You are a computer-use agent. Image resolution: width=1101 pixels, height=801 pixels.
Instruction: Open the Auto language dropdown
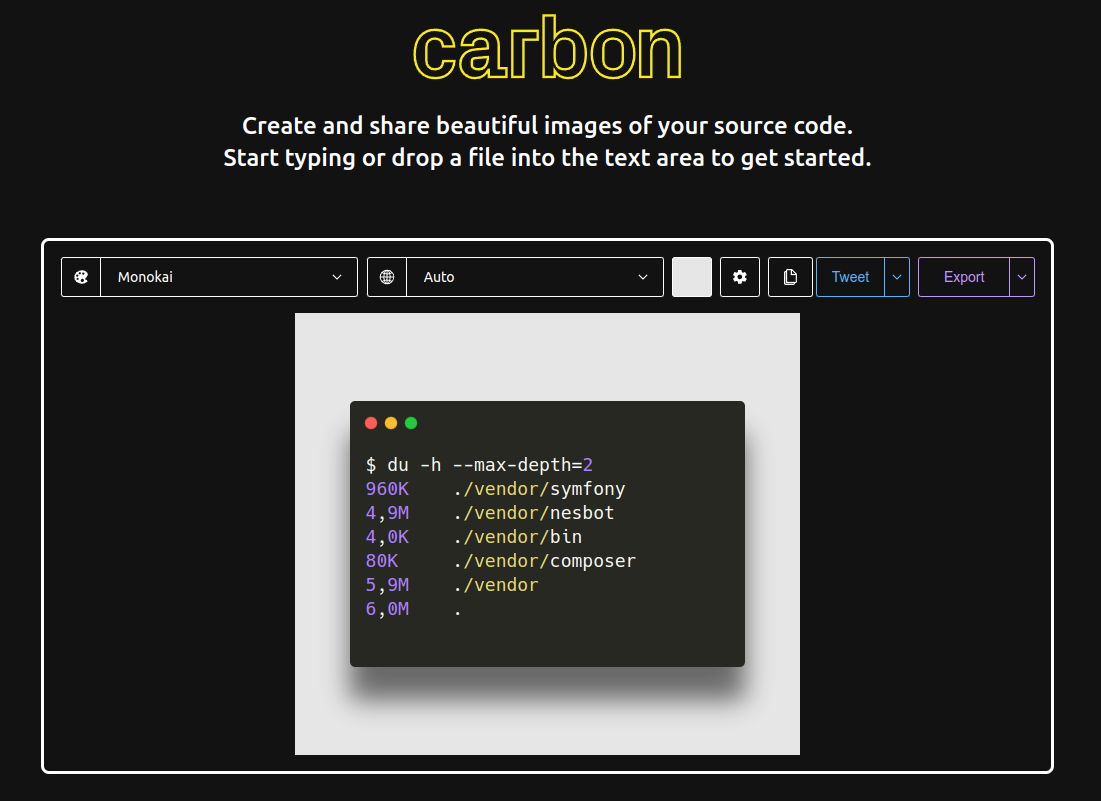click(535, 277)
